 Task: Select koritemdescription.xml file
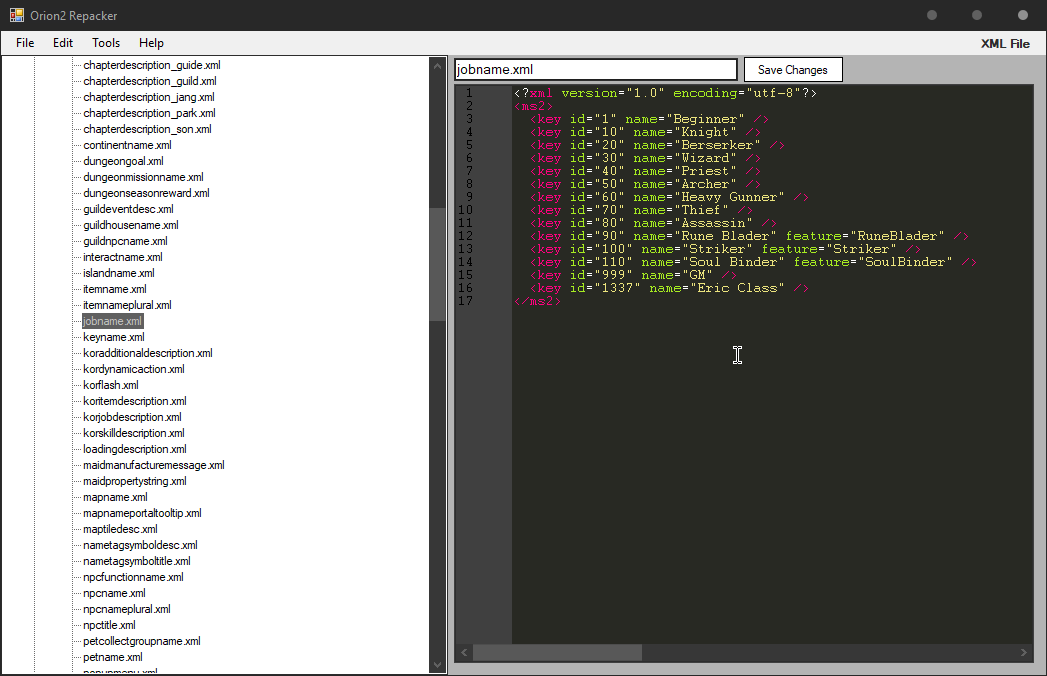pos(134,401)
